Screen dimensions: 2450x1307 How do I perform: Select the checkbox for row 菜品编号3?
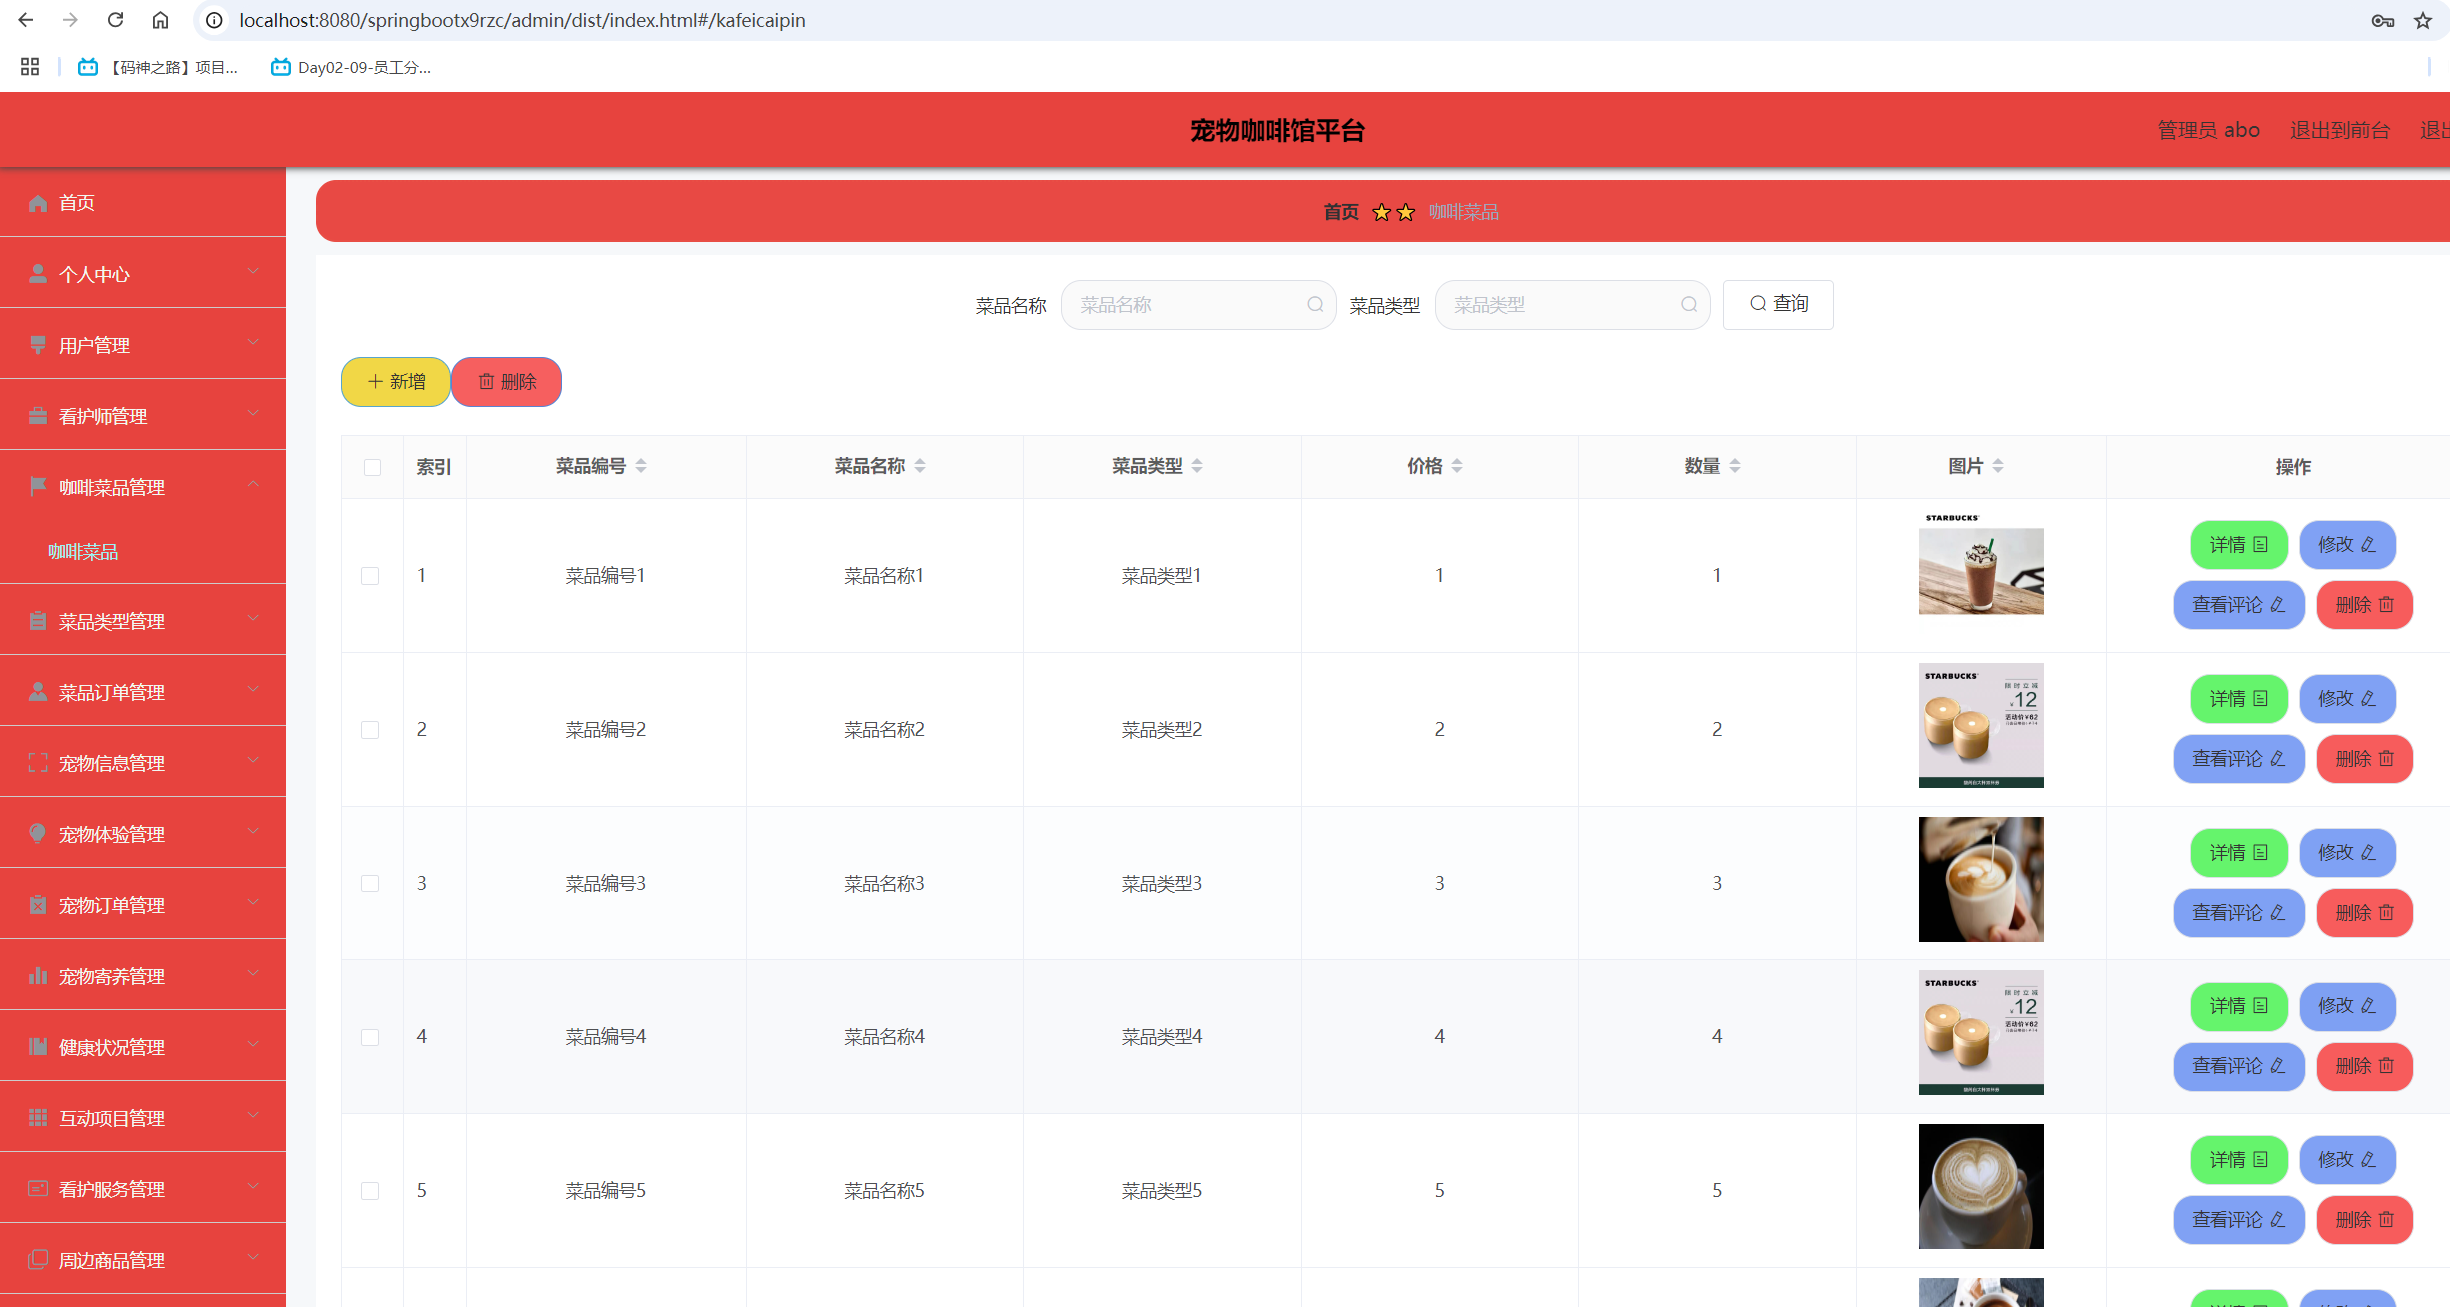pyautogui.click(x=370, y=884)
